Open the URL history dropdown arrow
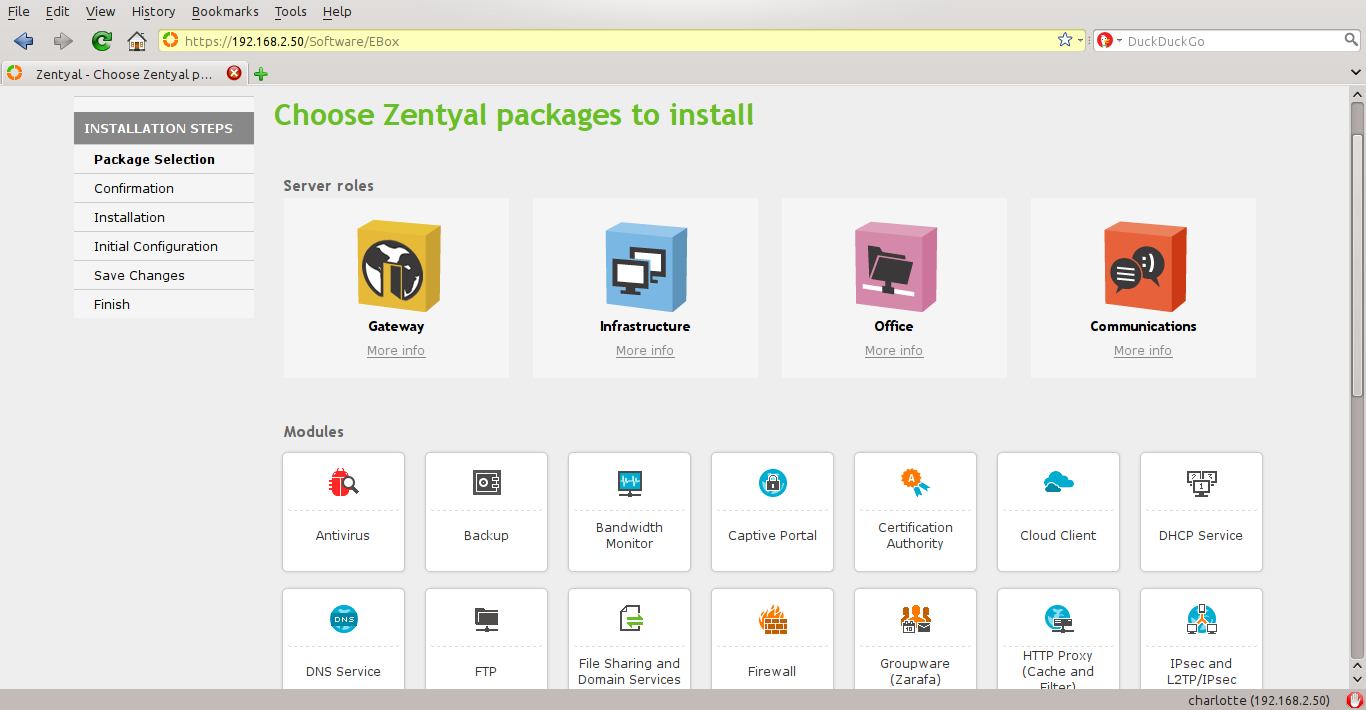Viewport: 1366px width, 710px height. (x=1080, y=41)
